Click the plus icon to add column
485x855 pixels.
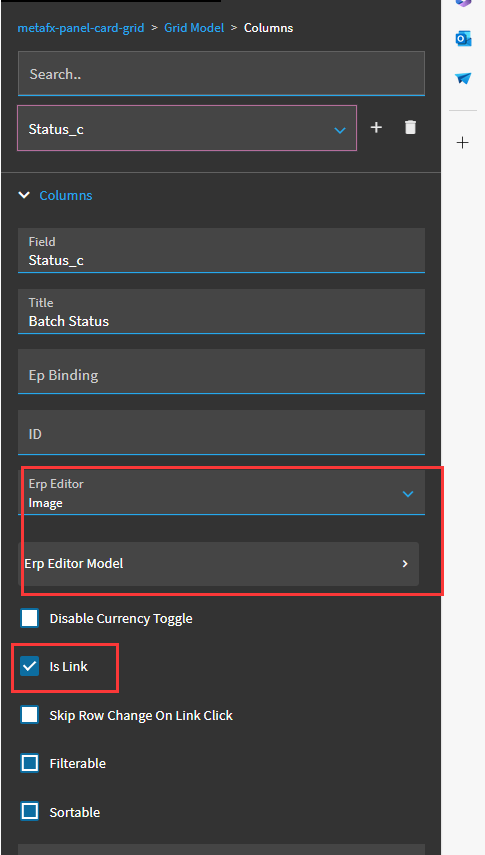(376, 128)
